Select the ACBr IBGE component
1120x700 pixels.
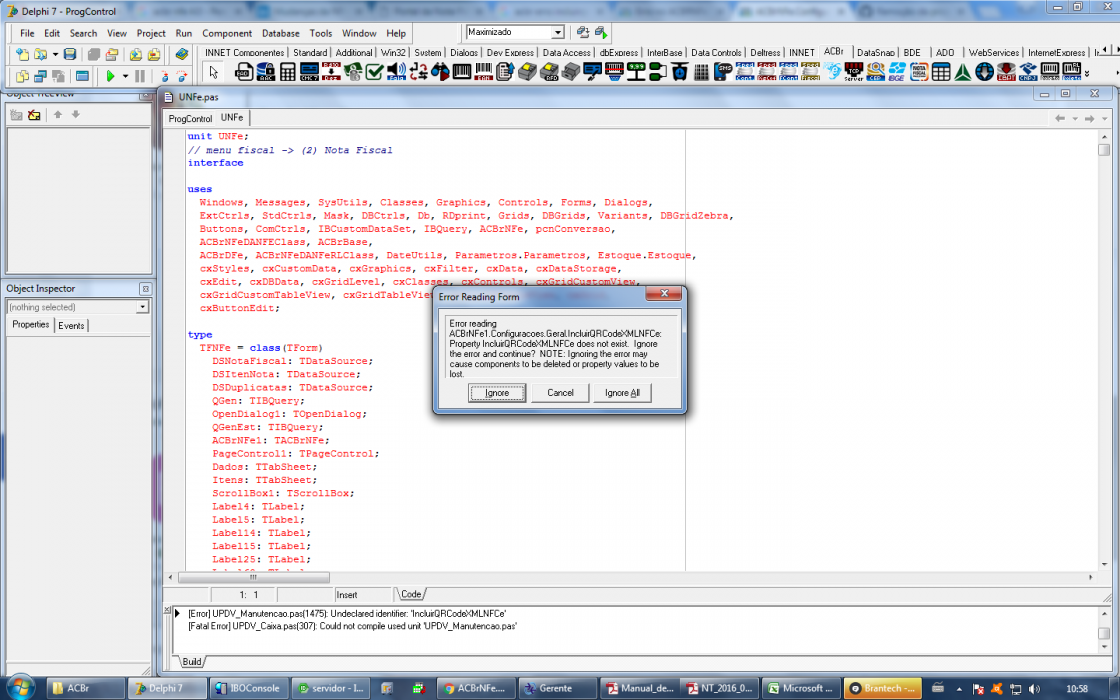(897, 72)
